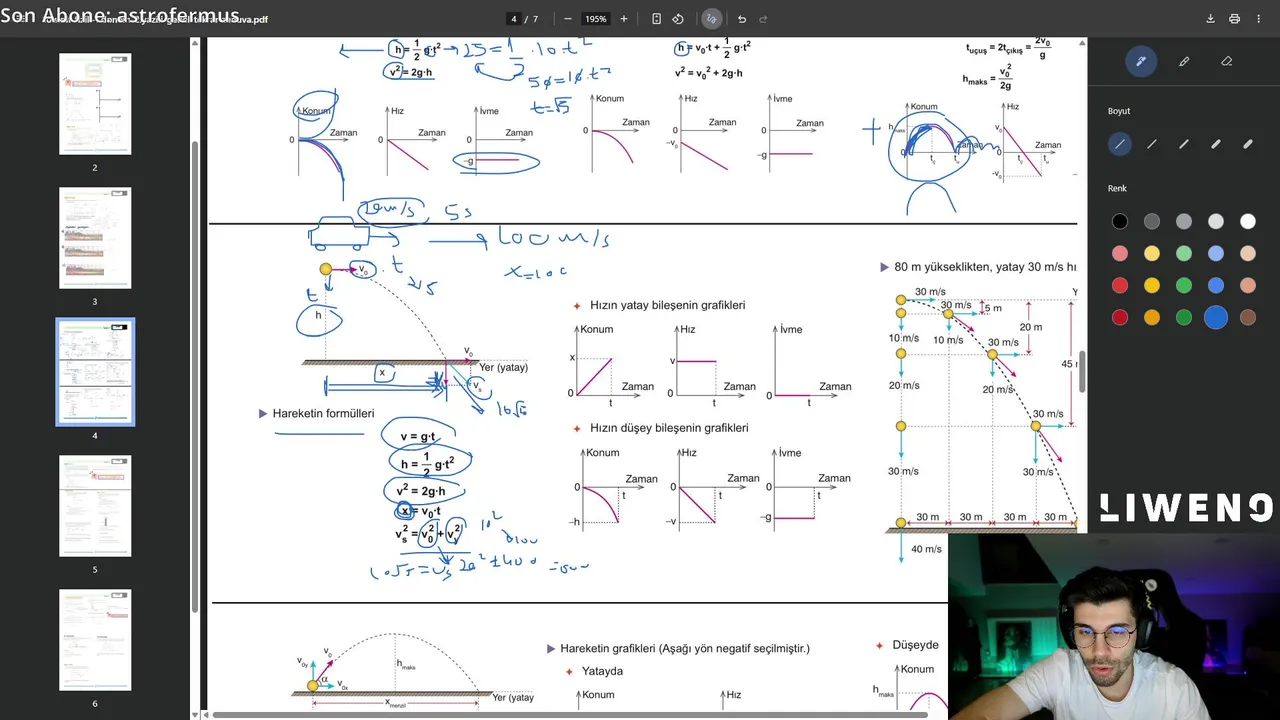Pick the light blue color swatch

[x=1216, y=254]
